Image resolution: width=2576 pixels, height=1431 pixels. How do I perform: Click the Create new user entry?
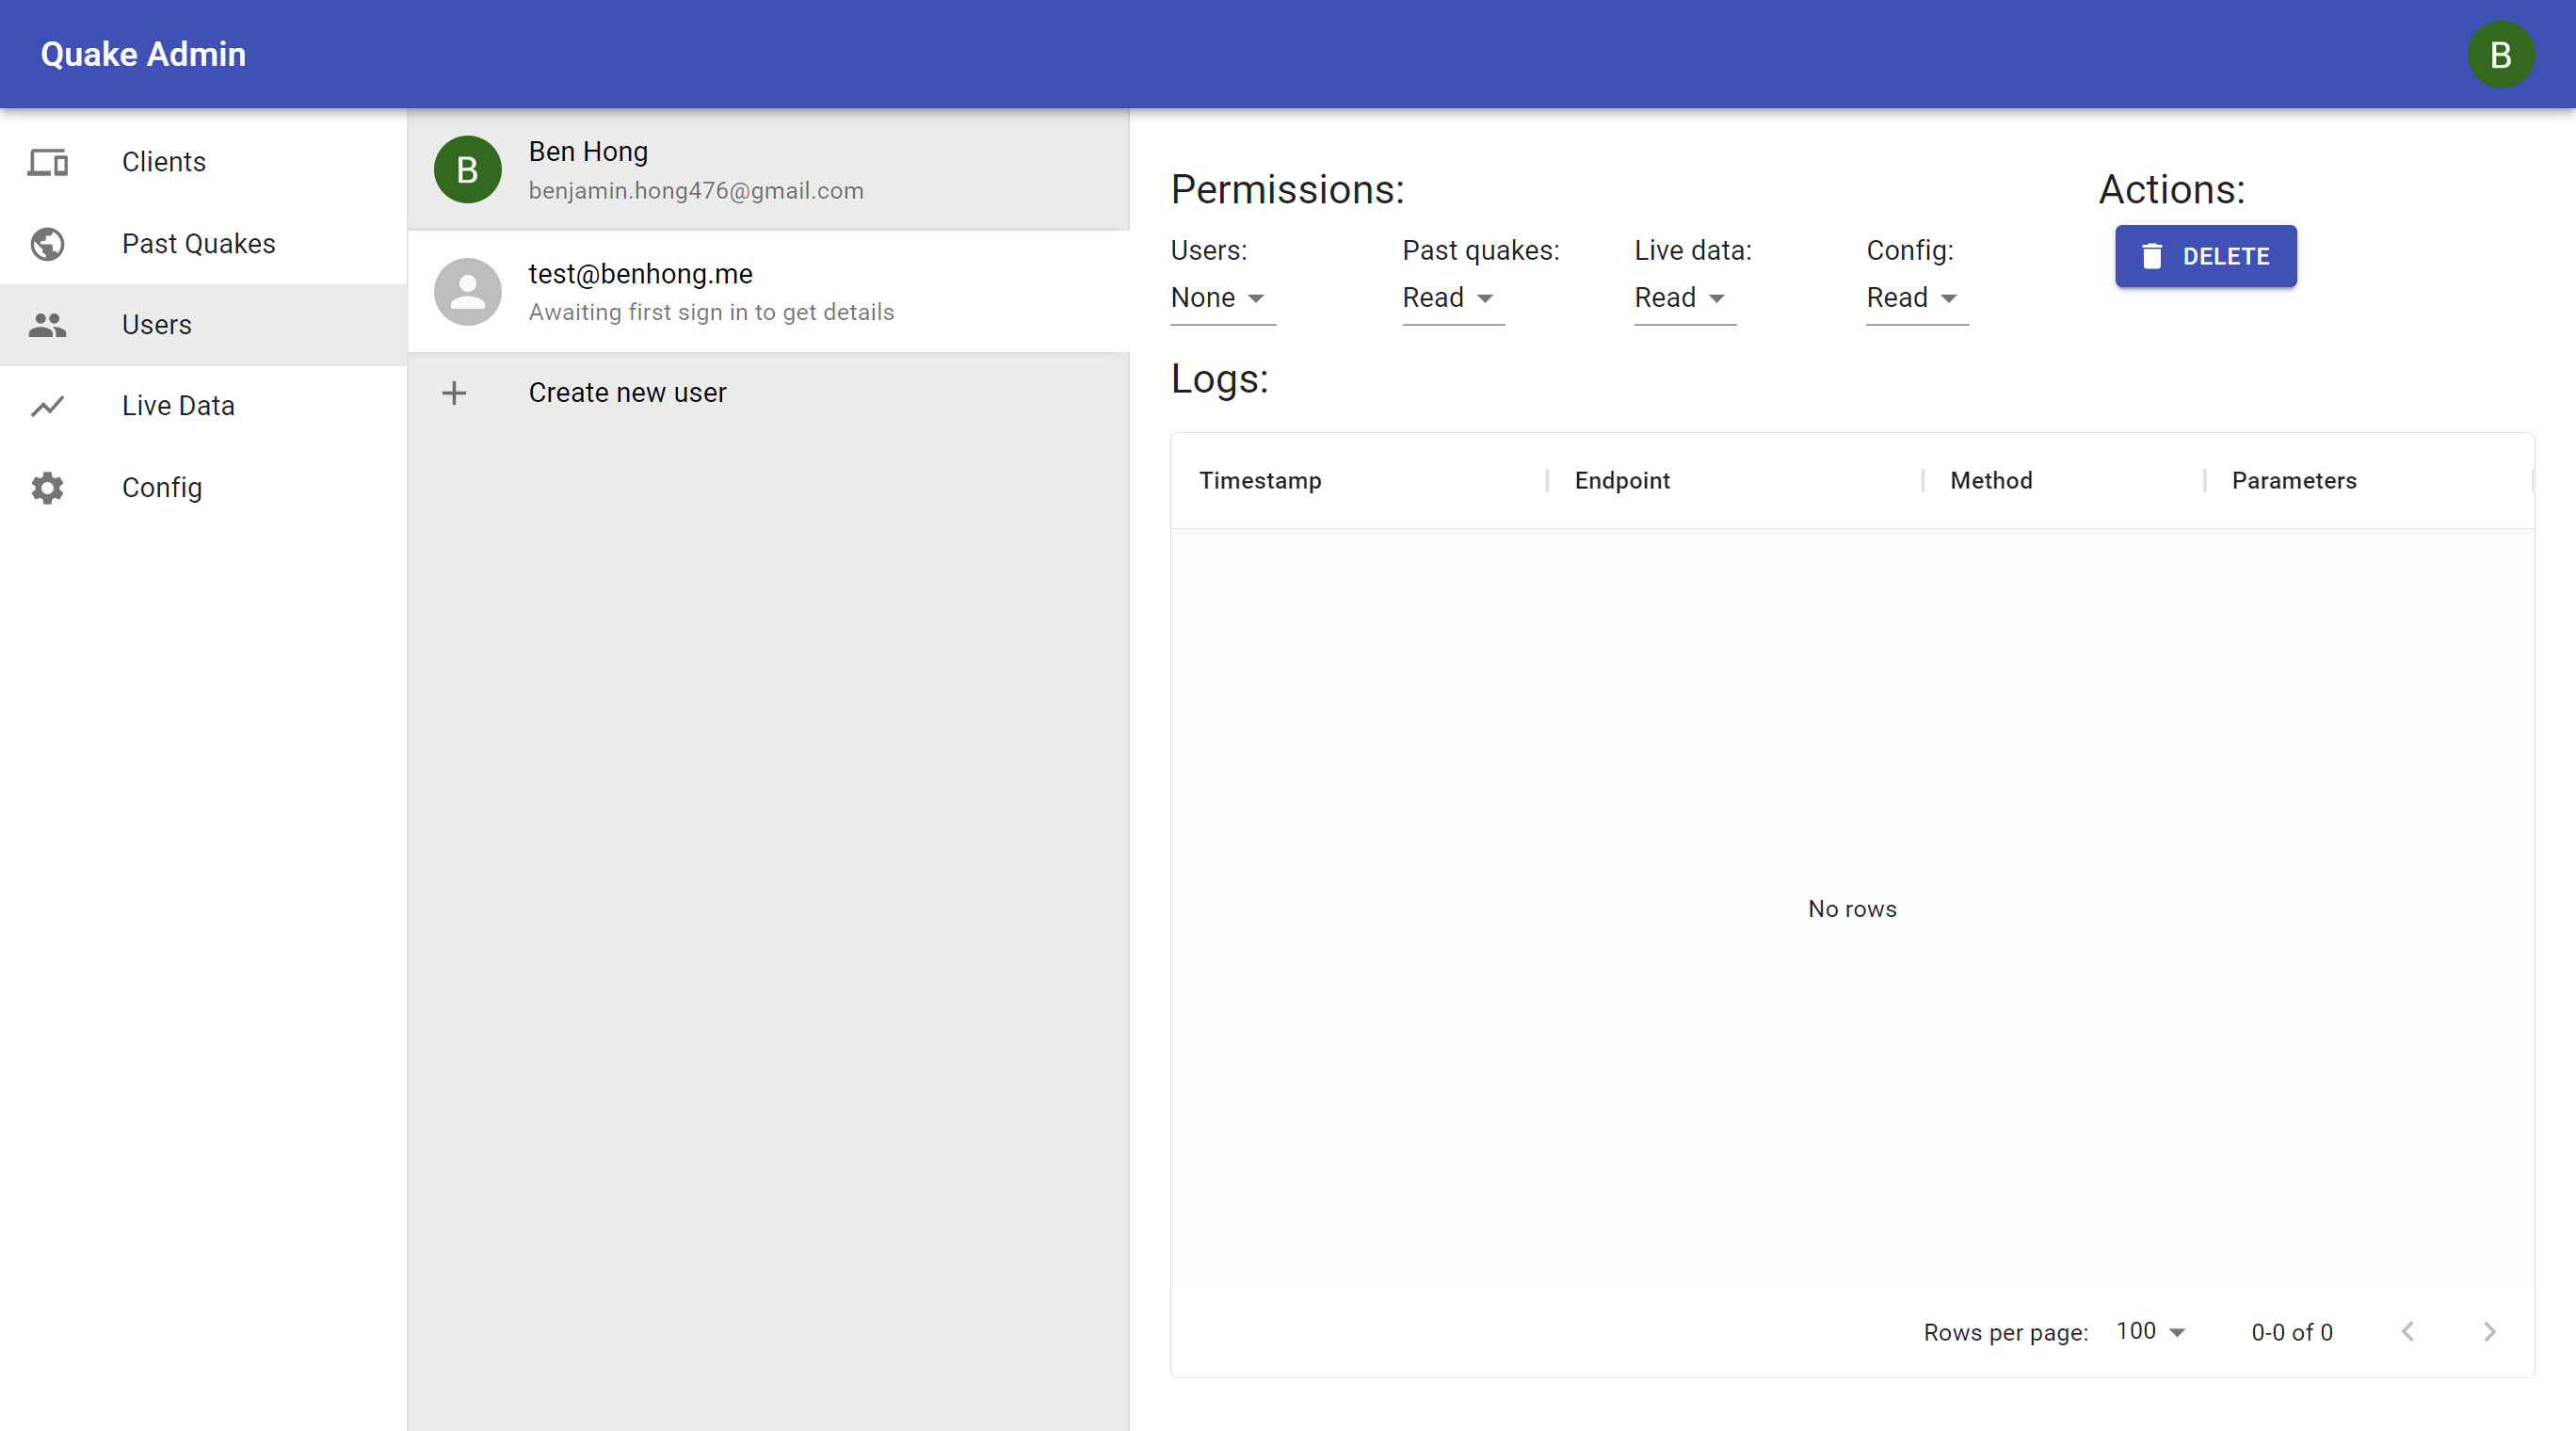(627, 393)
